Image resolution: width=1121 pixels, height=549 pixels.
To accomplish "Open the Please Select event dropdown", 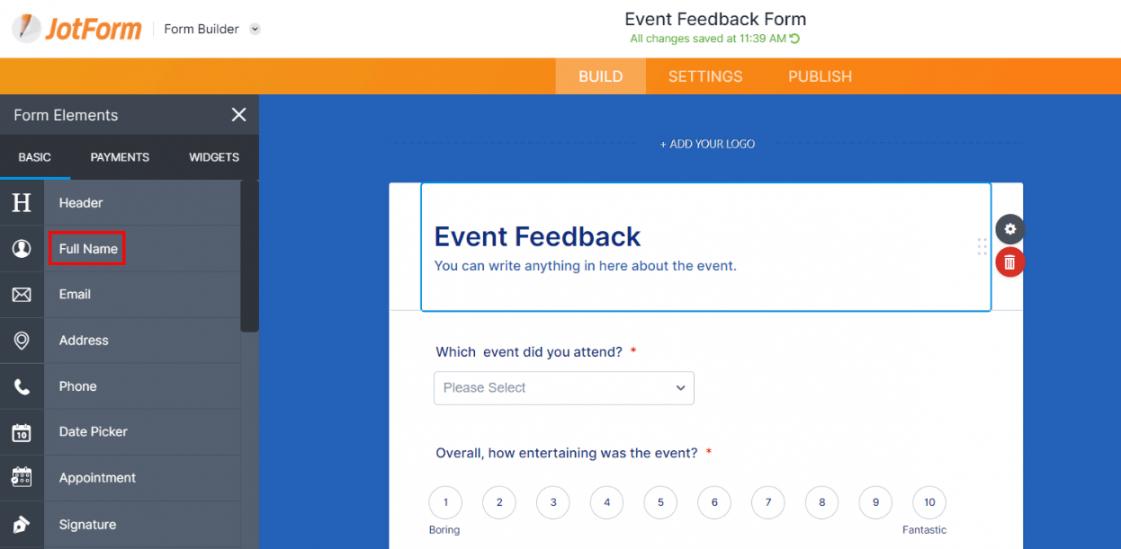I will 564,388.
